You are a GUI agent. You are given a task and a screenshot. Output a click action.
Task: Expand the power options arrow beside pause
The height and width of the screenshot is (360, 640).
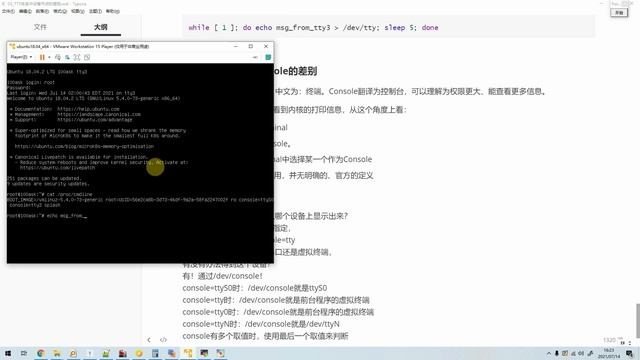49,57
